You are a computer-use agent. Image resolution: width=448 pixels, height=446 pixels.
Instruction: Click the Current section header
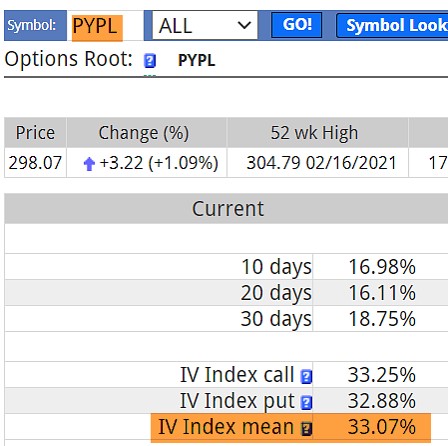coord(227,209)
